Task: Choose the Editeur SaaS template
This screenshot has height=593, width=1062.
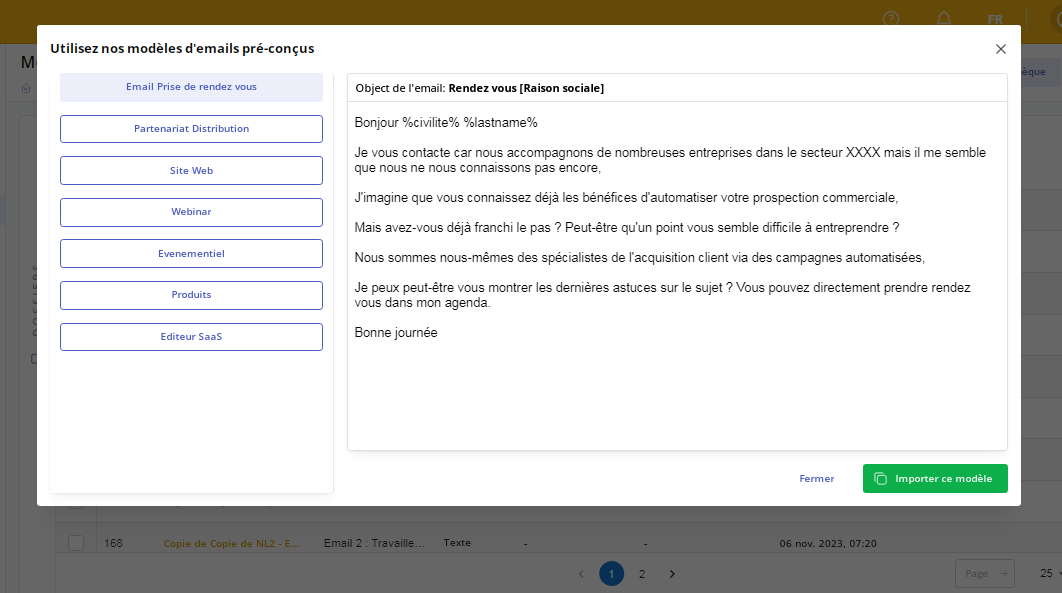Action: [x=191, y=337]
